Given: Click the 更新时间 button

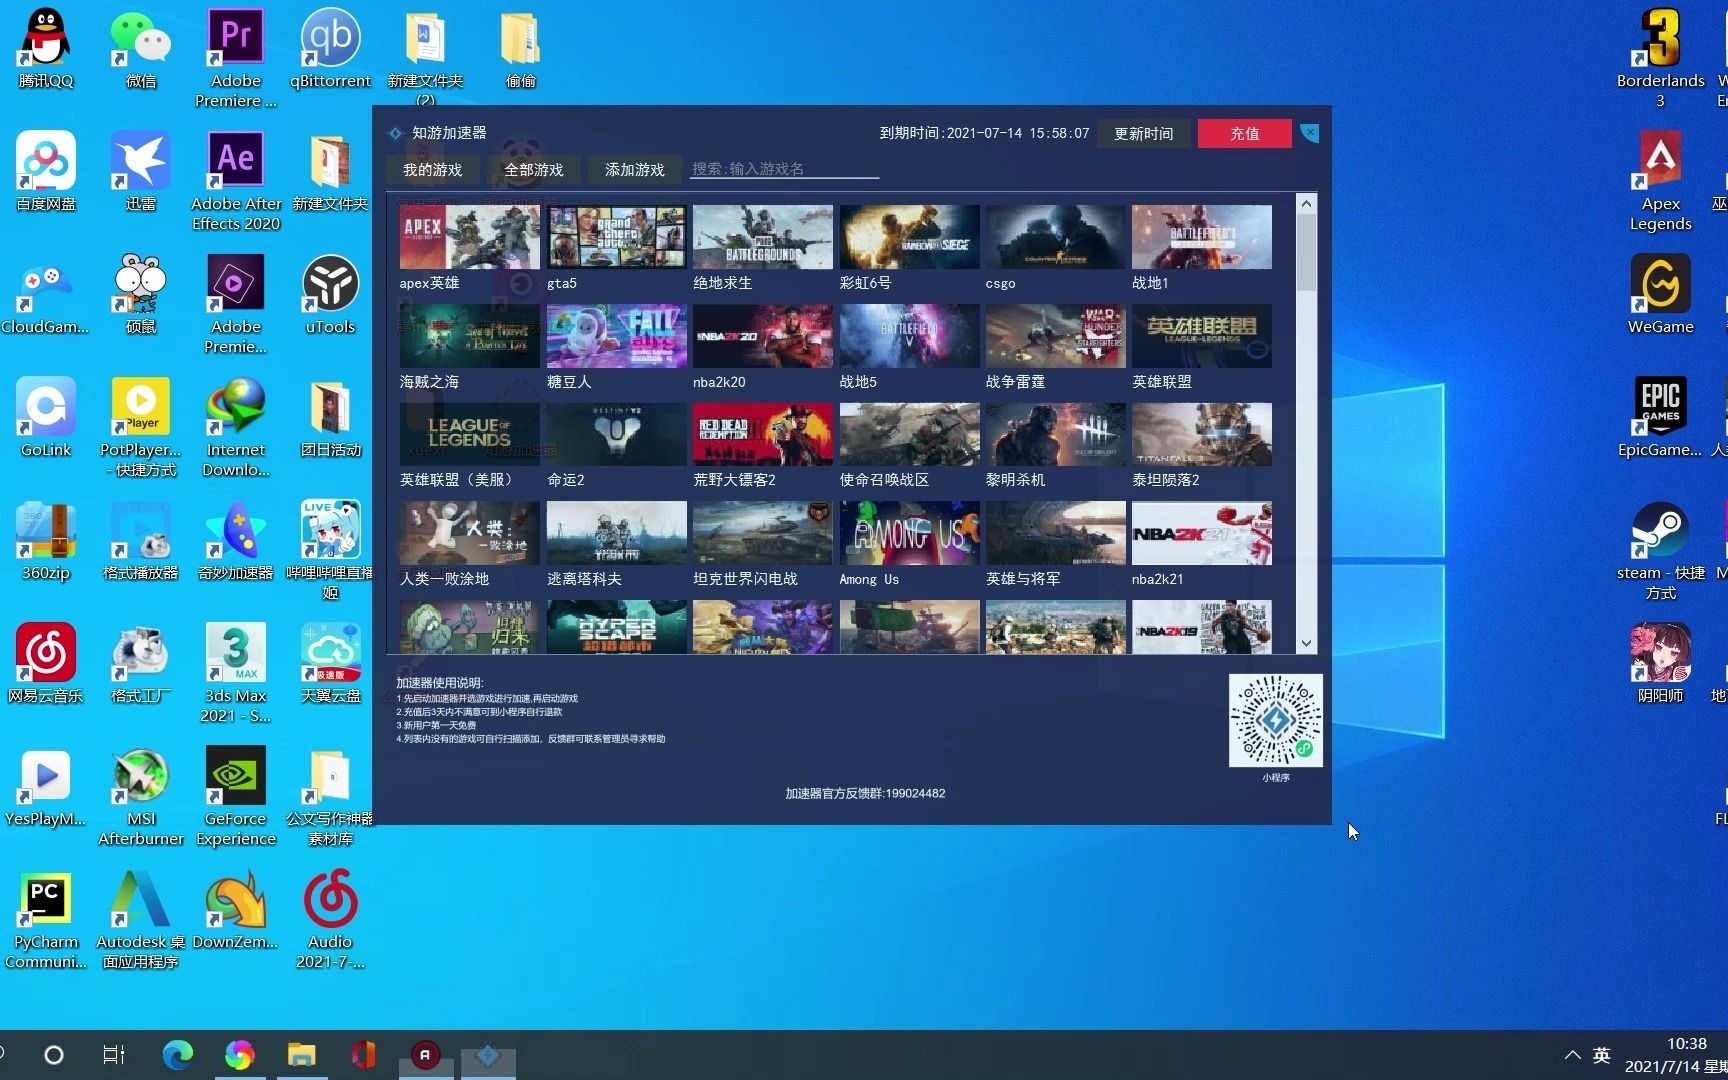Looking at the screenshot, I should [x=1144, y=134].
